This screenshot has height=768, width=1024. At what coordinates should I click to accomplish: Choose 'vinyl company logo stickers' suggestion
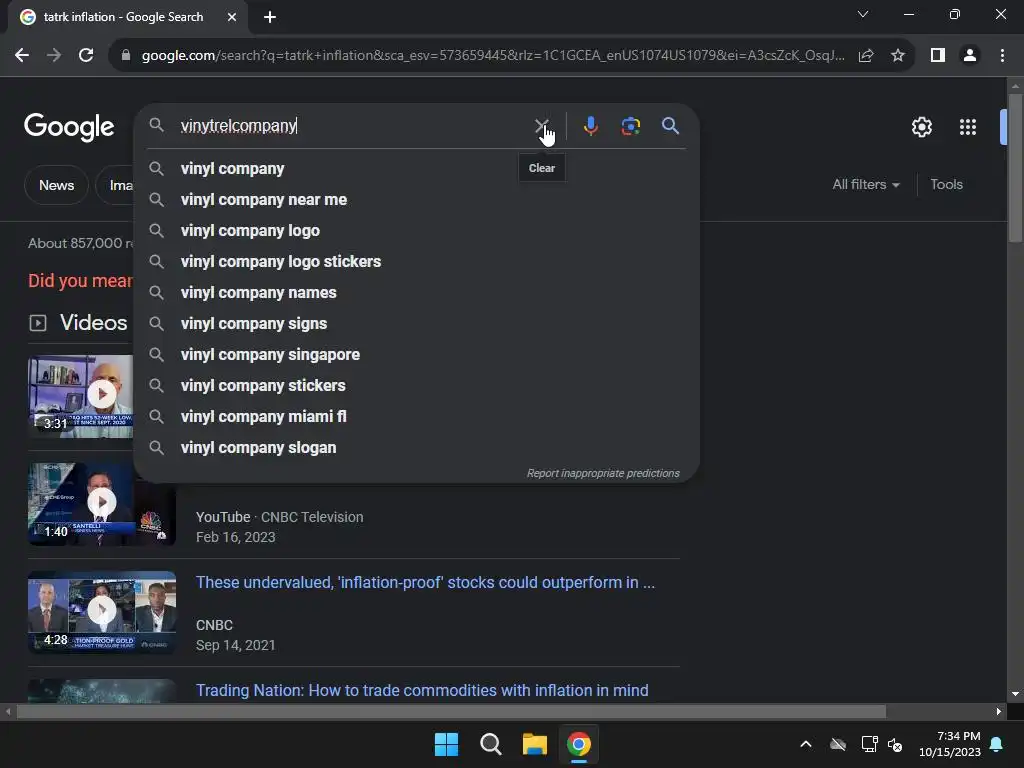tap(416, 261)
